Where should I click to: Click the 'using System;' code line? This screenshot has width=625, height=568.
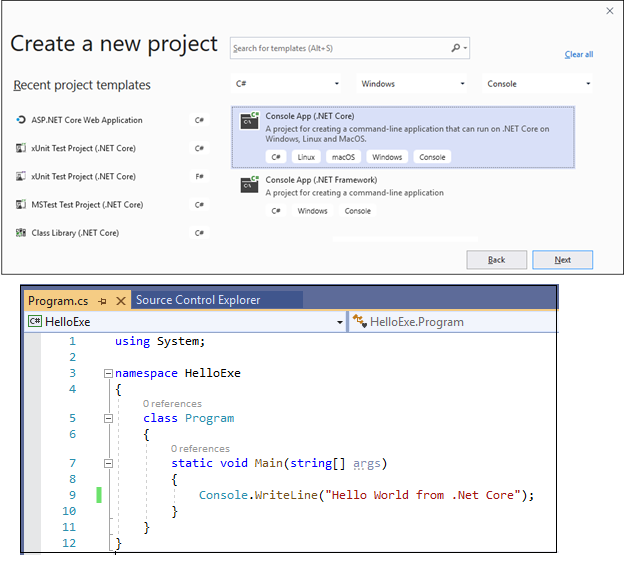(x=160, y=341)
